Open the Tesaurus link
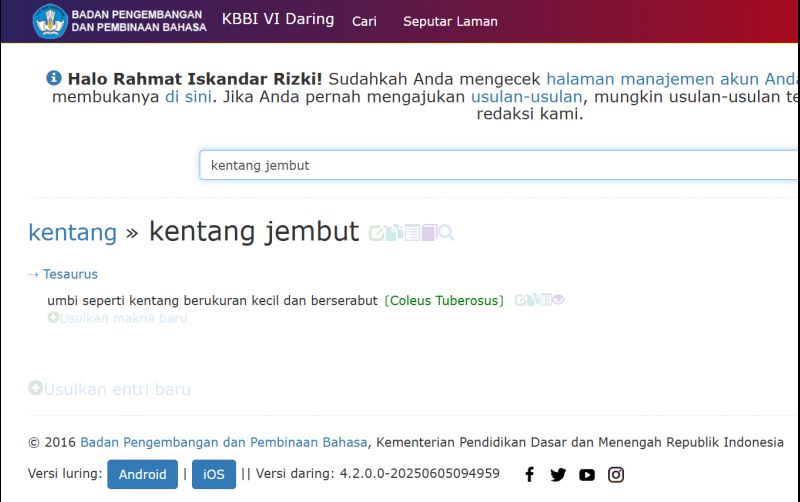Screen dimensions: 800x502 [70, 274]
